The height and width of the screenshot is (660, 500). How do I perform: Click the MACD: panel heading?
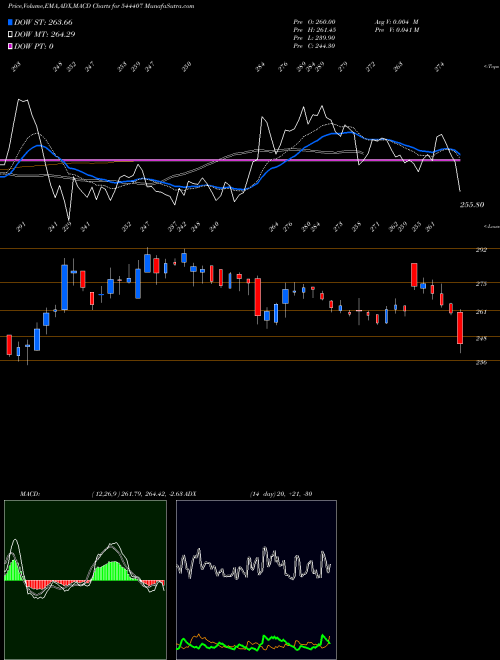click(x=30, y=494)
